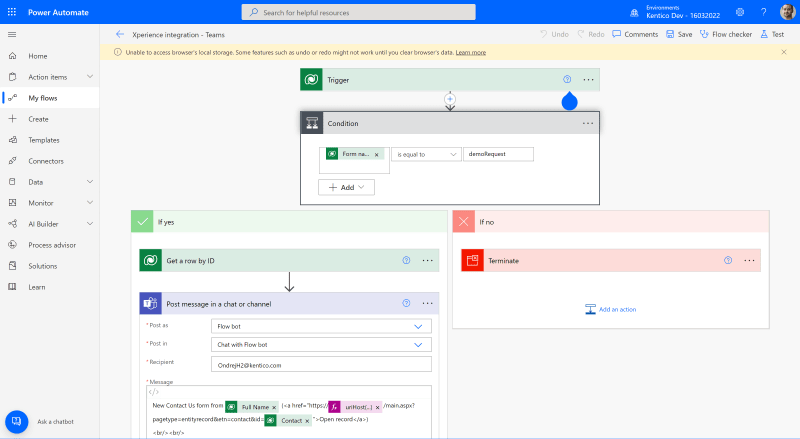
Task: Open help for the Terminate step
Action: (728, 260)
